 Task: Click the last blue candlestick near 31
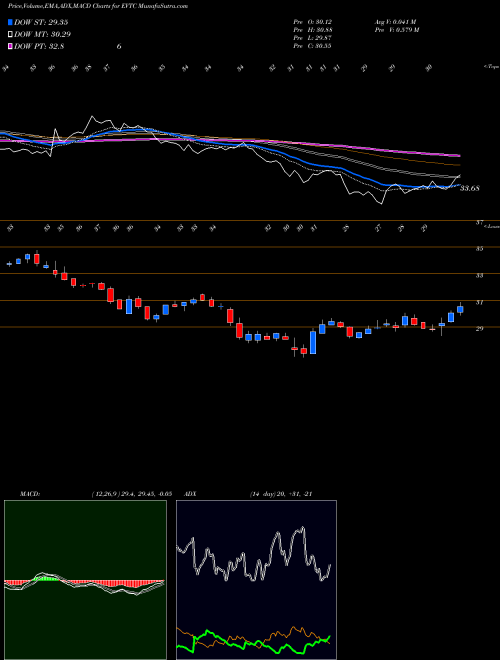460,309
